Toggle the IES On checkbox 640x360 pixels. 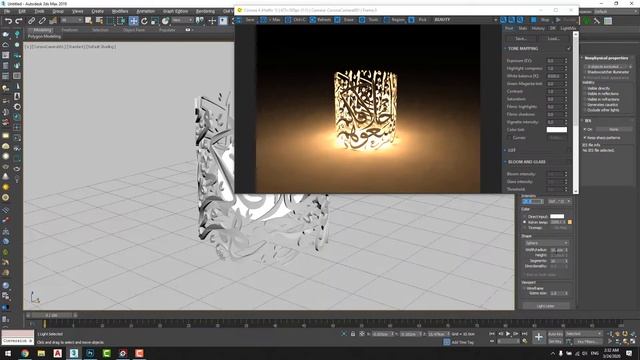tap(585, 129)
